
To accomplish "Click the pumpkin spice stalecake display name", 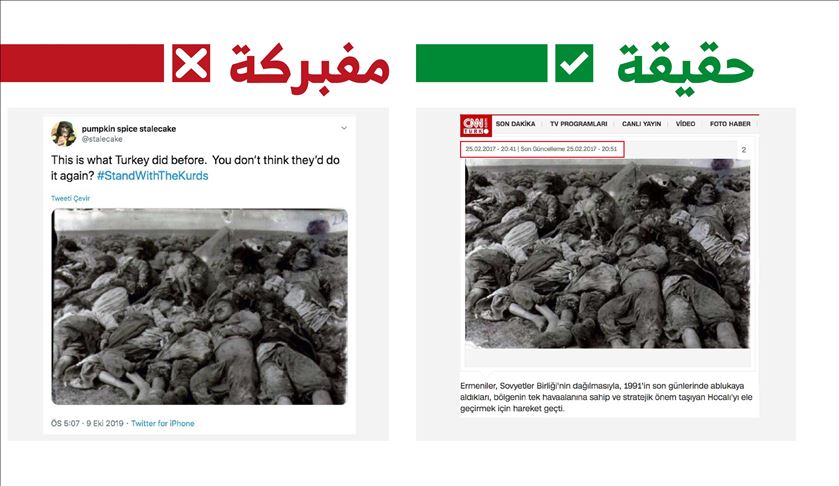I will (x=128, y=128).
